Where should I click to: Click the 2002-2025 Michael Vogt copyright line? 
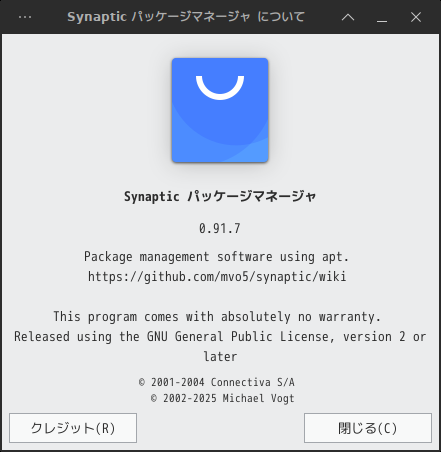(x=223, y=398)
